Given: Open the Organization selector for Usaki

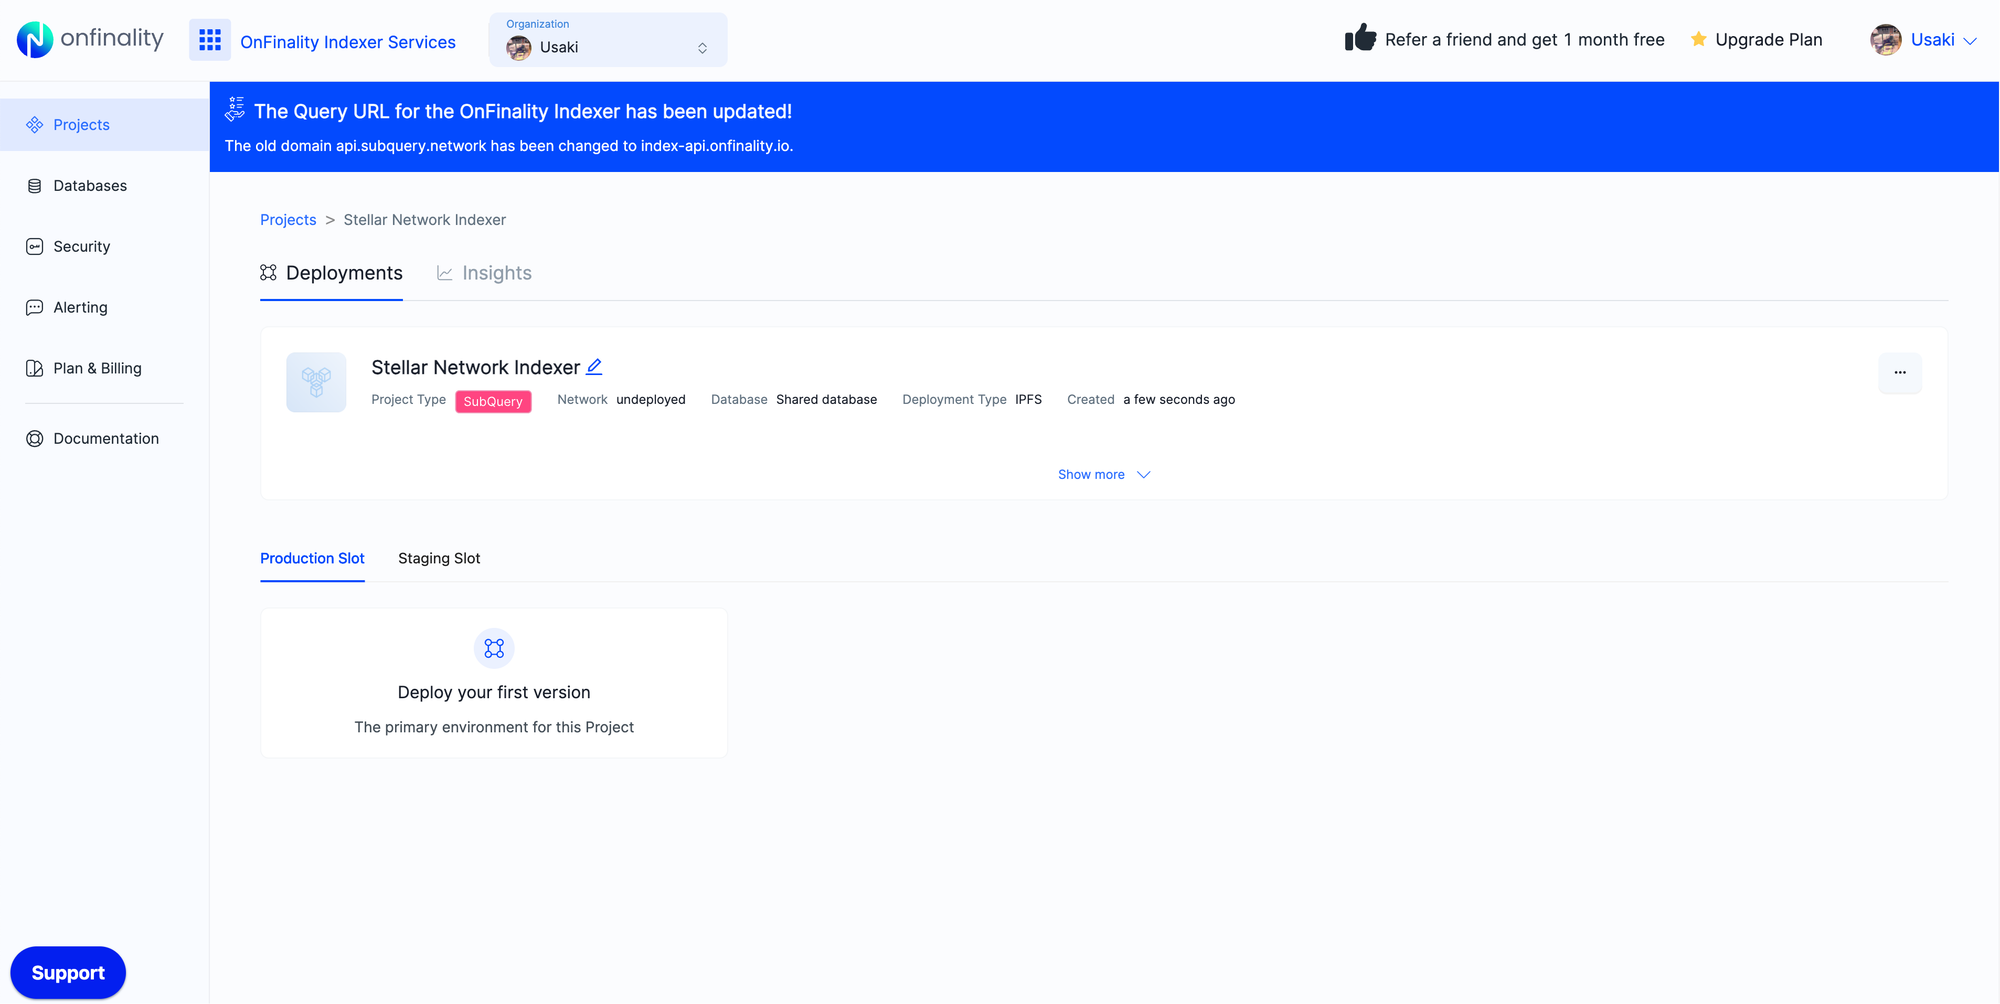Looking at the screenshot, I should coord(607,40).
